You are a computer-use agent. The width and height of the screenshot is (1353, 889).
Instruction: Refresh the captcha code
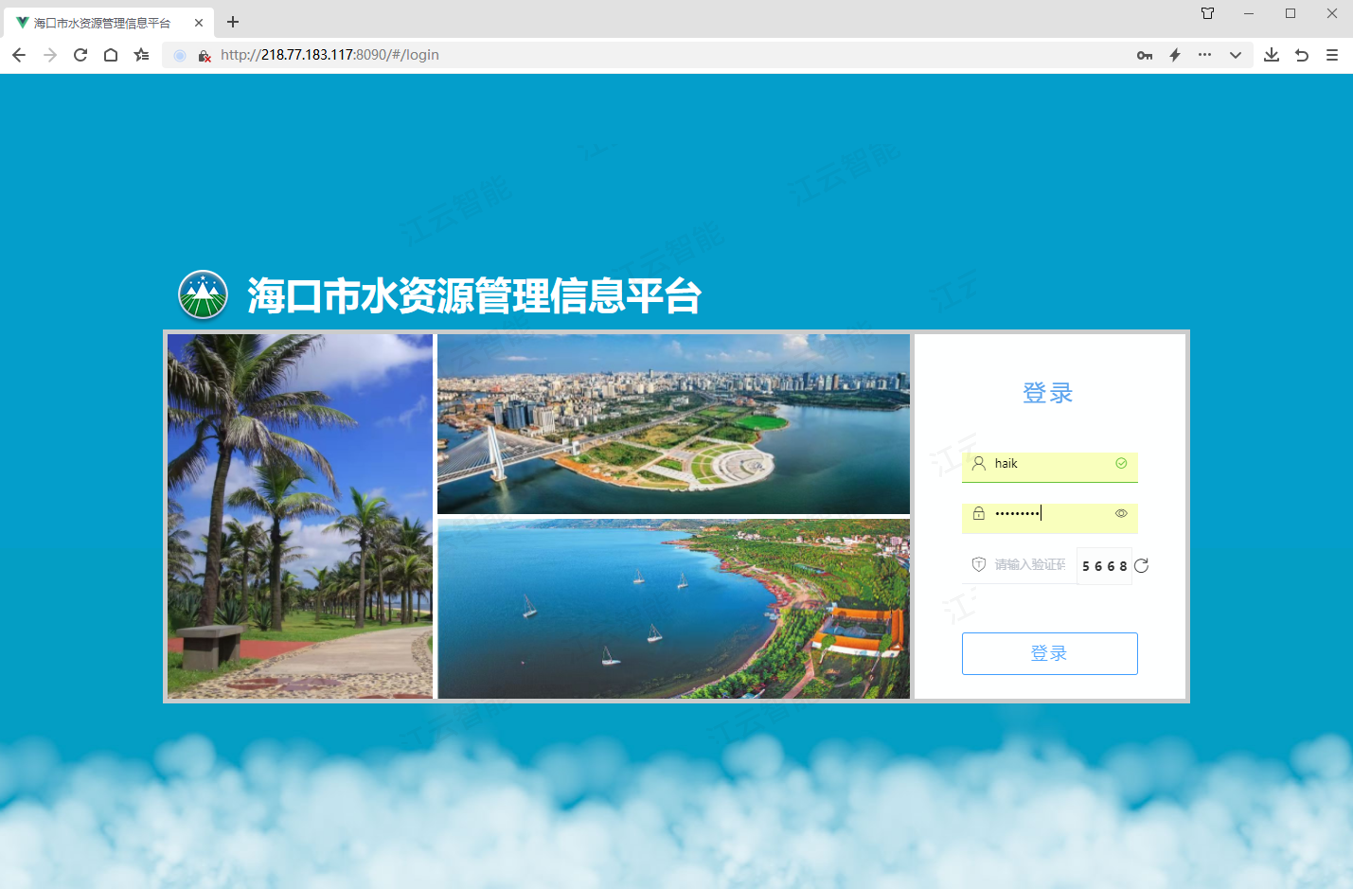(1141, 566)
